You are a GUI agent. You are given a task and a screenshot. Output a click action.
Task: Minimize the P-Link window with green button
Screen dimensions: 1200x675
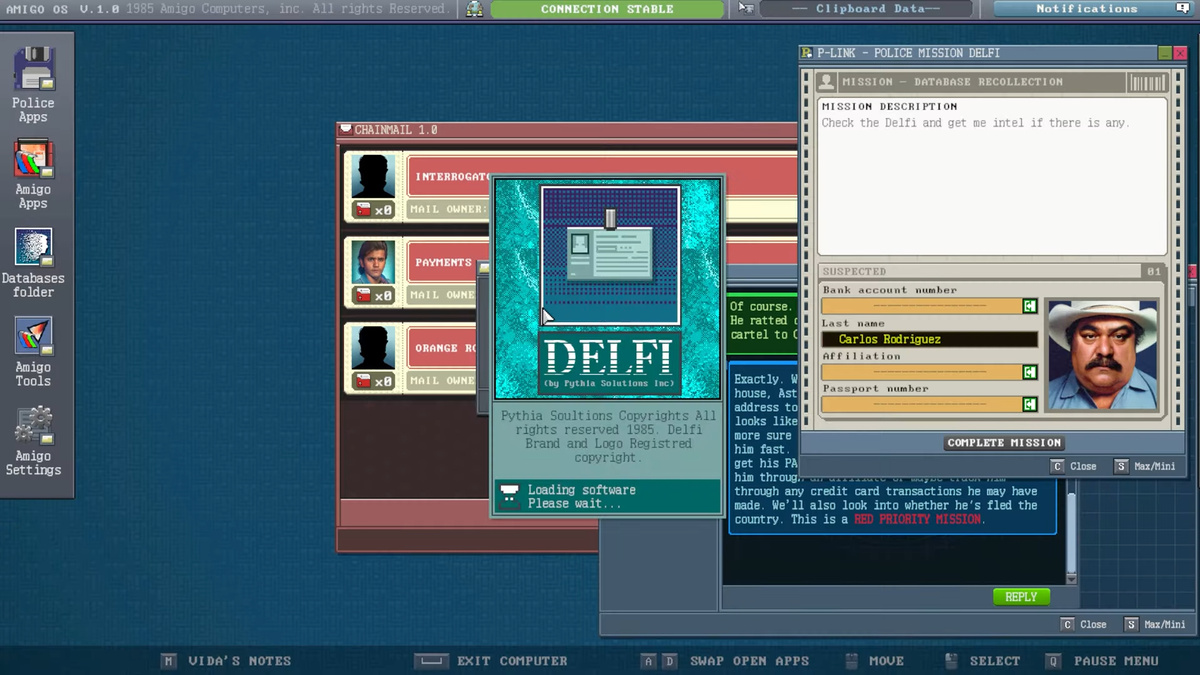coord(1165,53)
